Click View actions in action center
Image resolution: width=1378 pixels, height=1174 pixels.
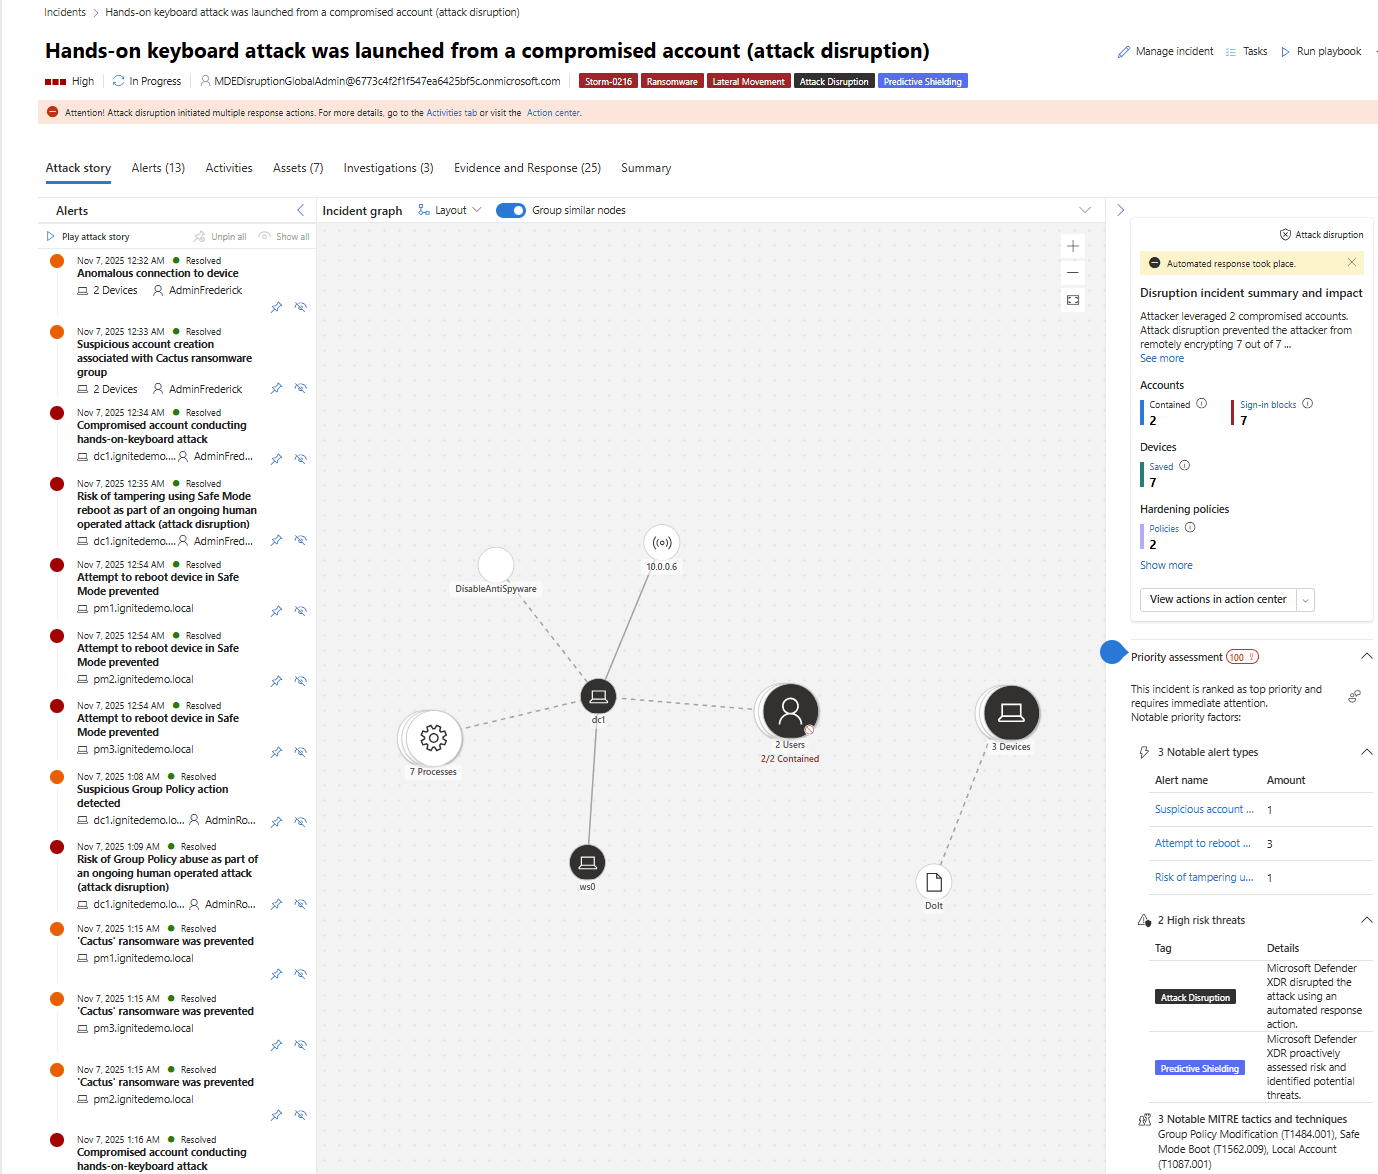coord(1218,599)
